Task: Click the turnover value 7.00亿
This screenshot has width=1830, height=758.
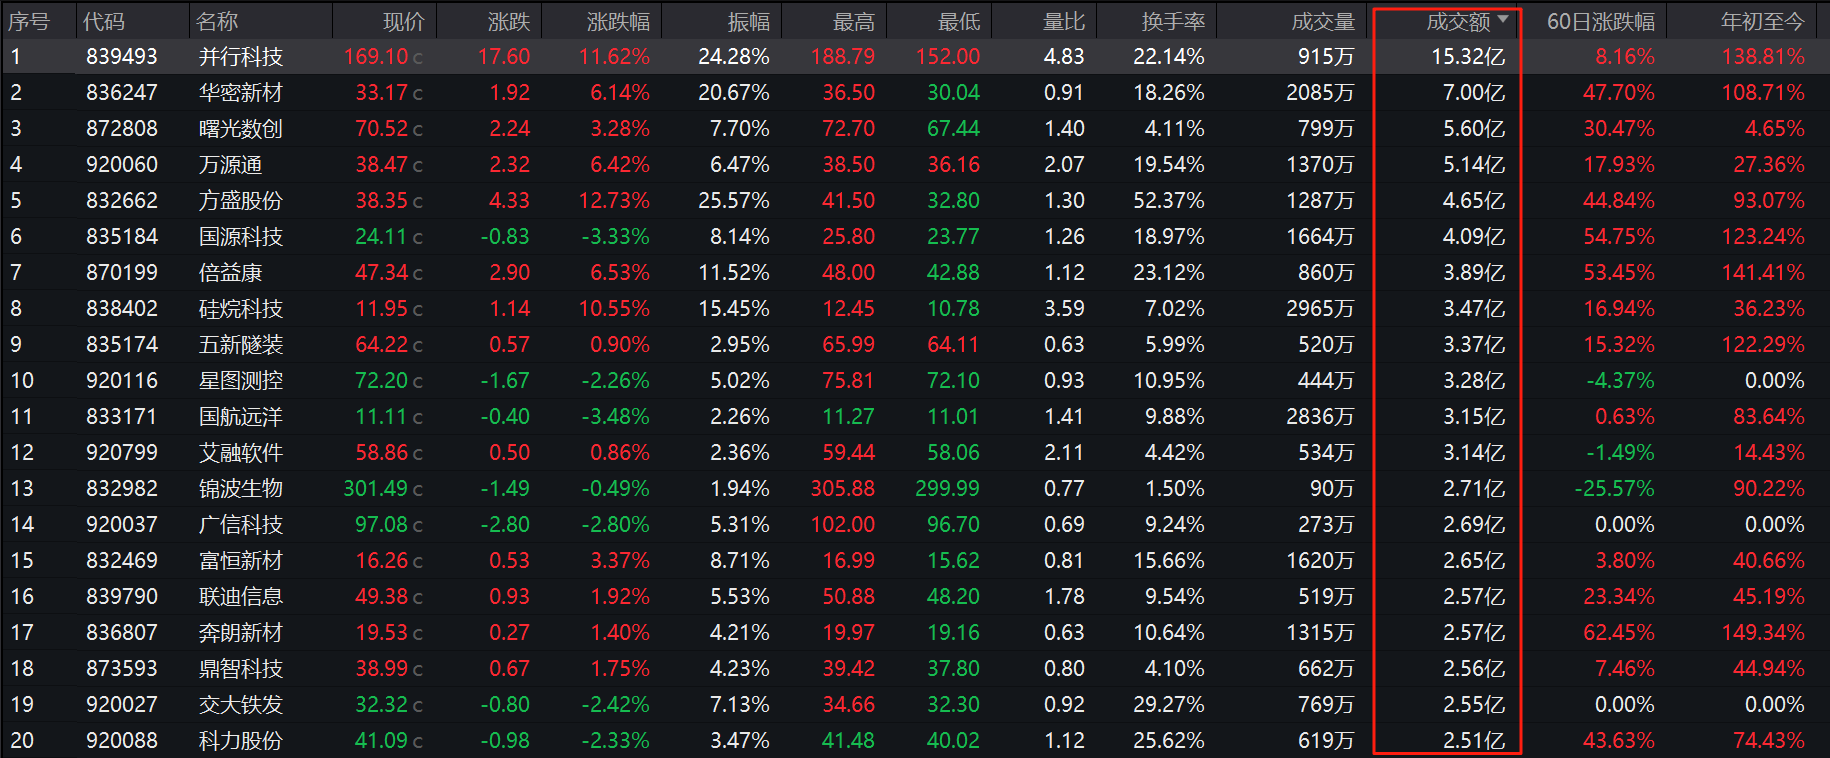Action: [1474, 93]
